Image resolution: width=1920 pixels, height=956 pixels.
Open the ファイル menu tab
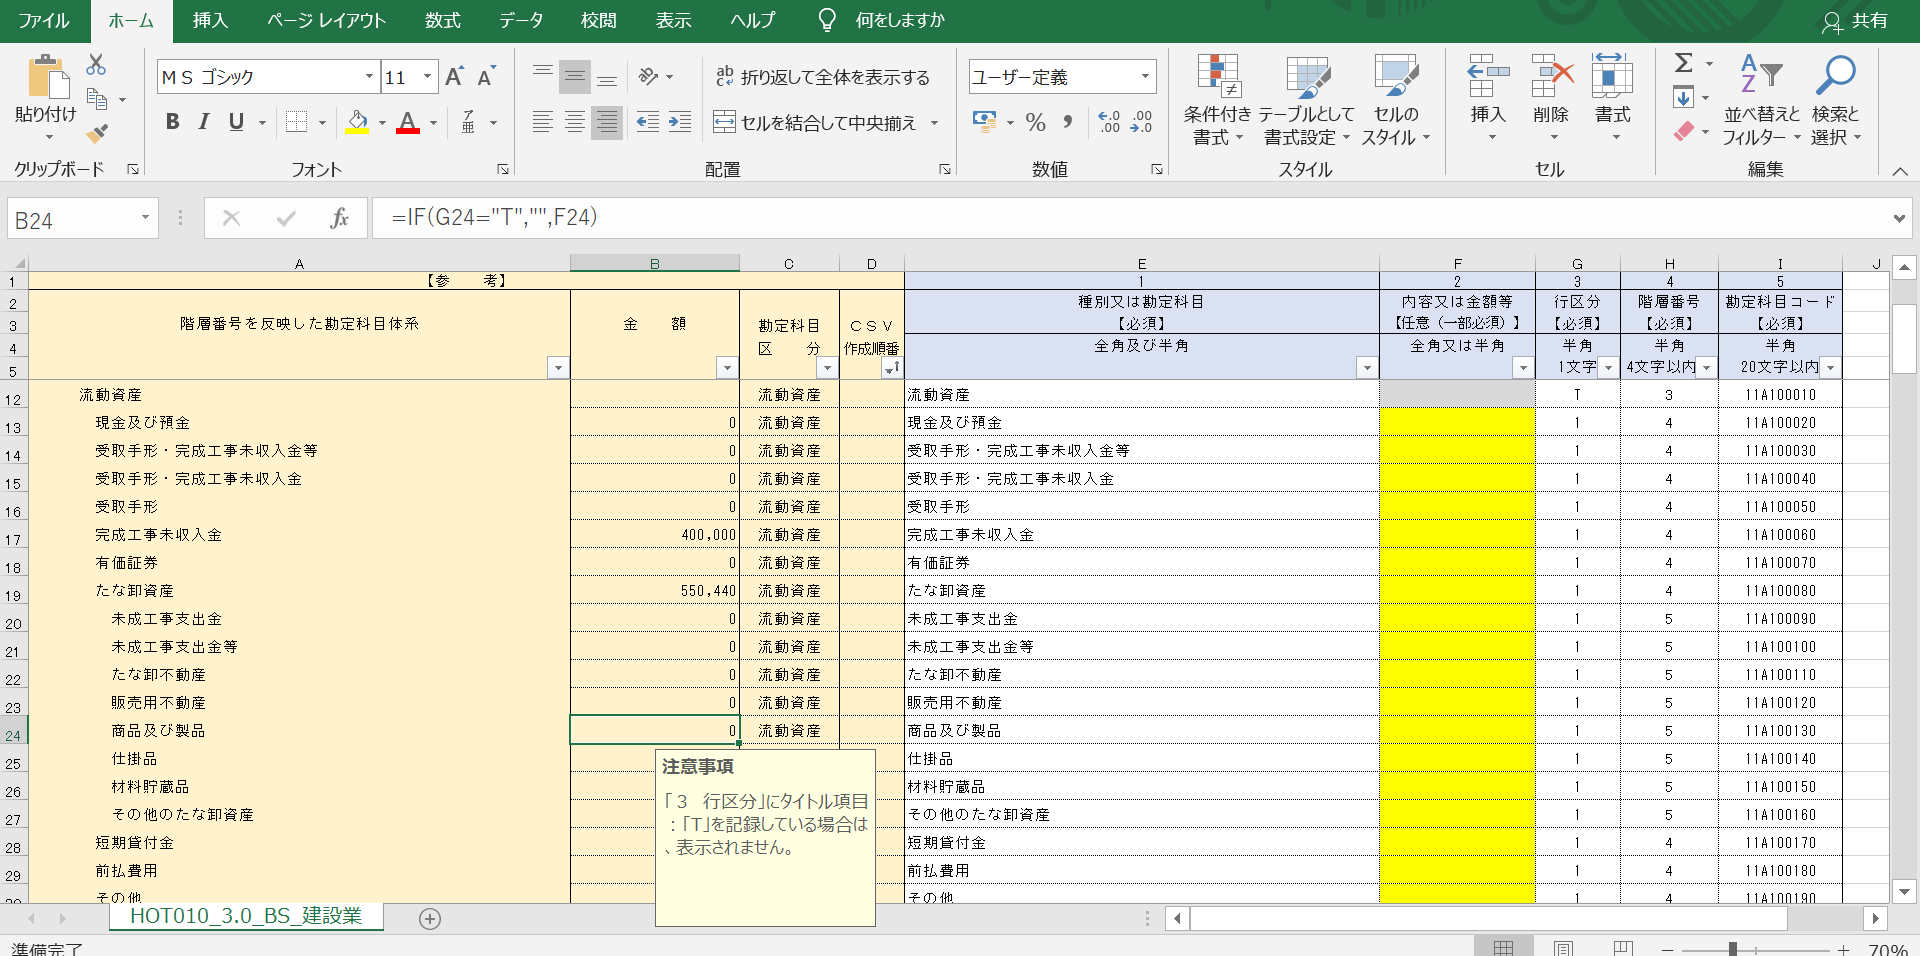tap(44, 20)
